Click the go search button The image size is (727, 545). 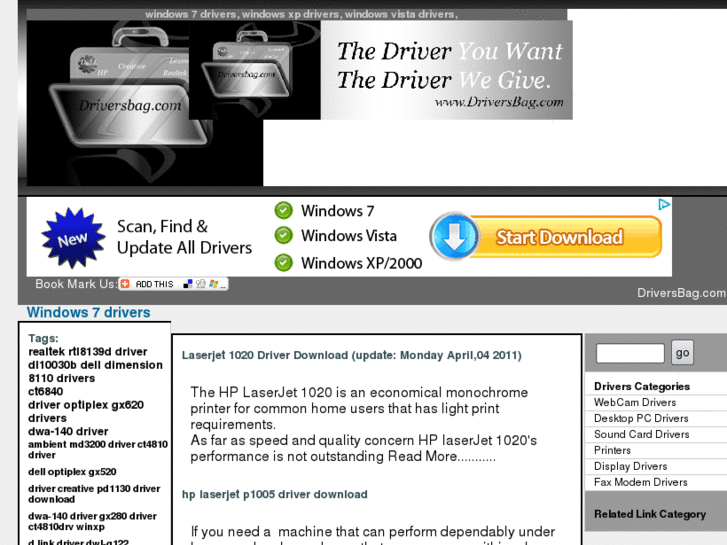[x=682, y=353]
